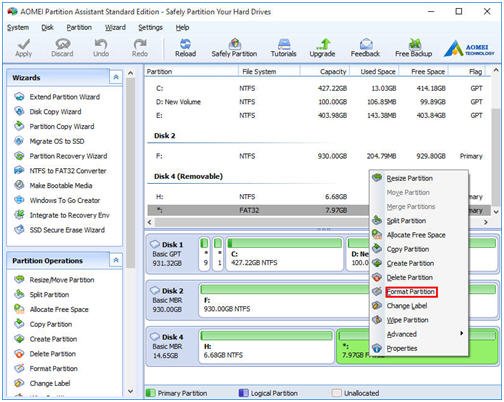
Task: Choose Format Partition in context menu
Action: [411, 292]
